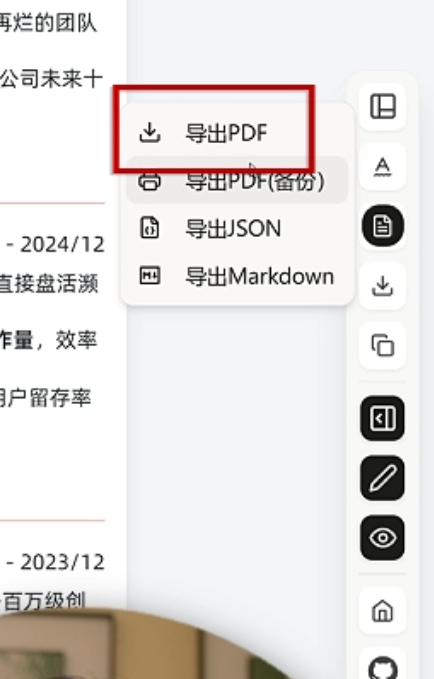Viewport: 434px width, 679px height.
Task: Select the black document page icon
Action: 383,226
